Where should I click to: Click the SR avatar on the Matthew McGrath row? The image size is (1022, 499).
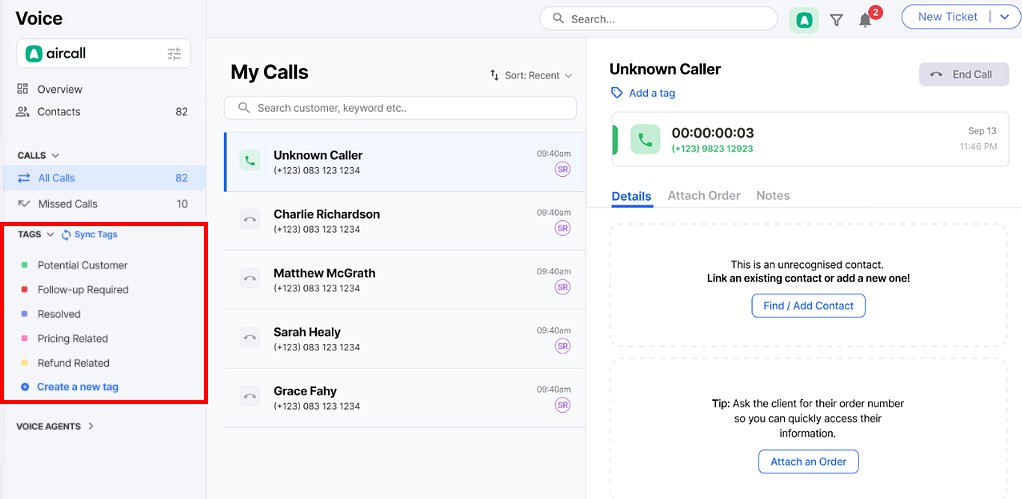562,287
